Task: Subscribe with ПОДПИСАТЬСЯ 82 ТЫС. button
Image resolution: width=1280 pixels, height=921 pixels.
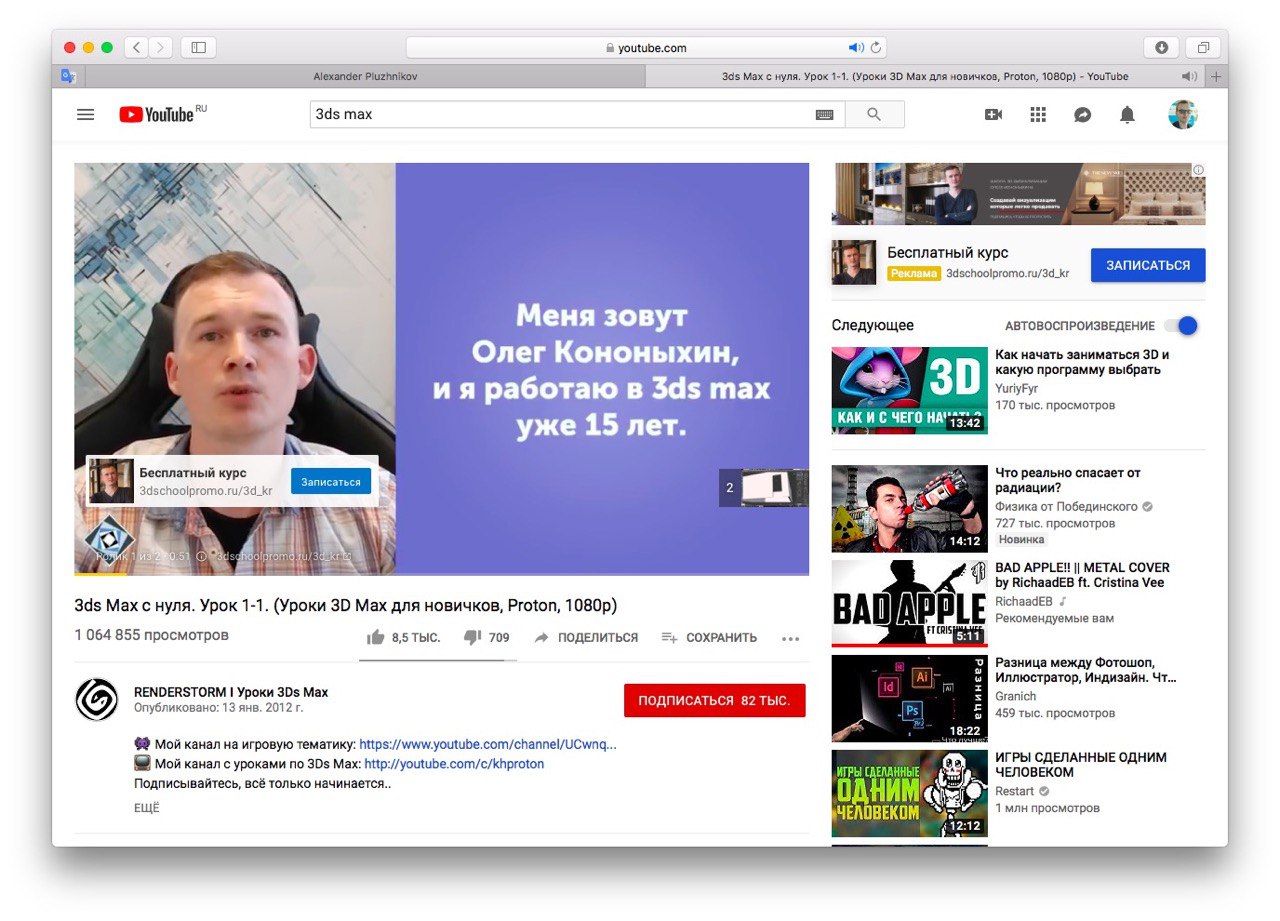Action: [714, 701]
